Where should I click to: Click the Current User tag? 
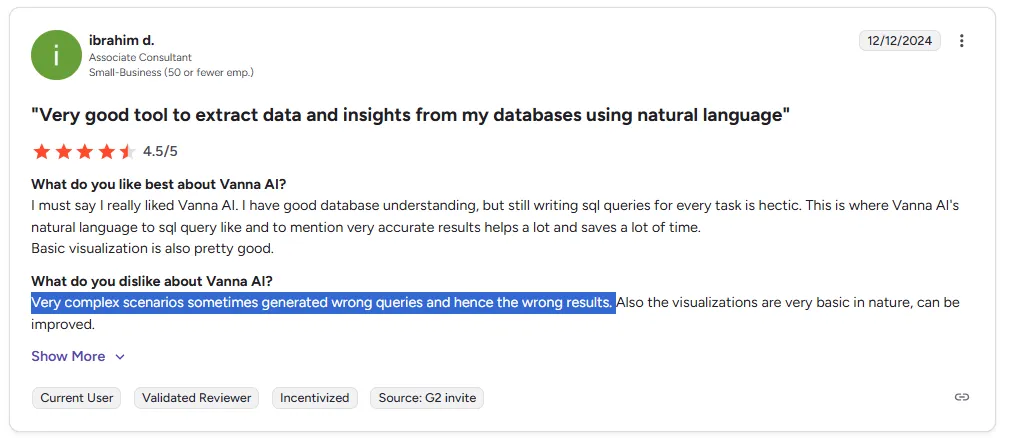pos(76,398)
